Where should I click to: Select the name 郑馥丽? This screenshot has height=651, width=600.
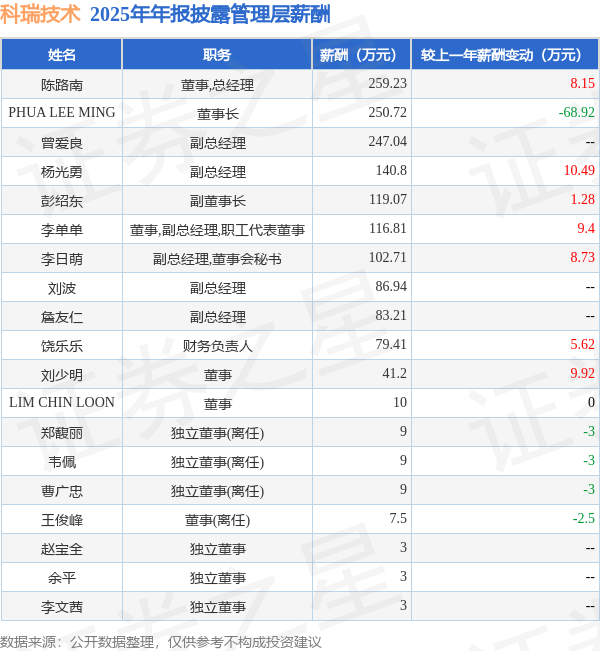pos(62,433)
